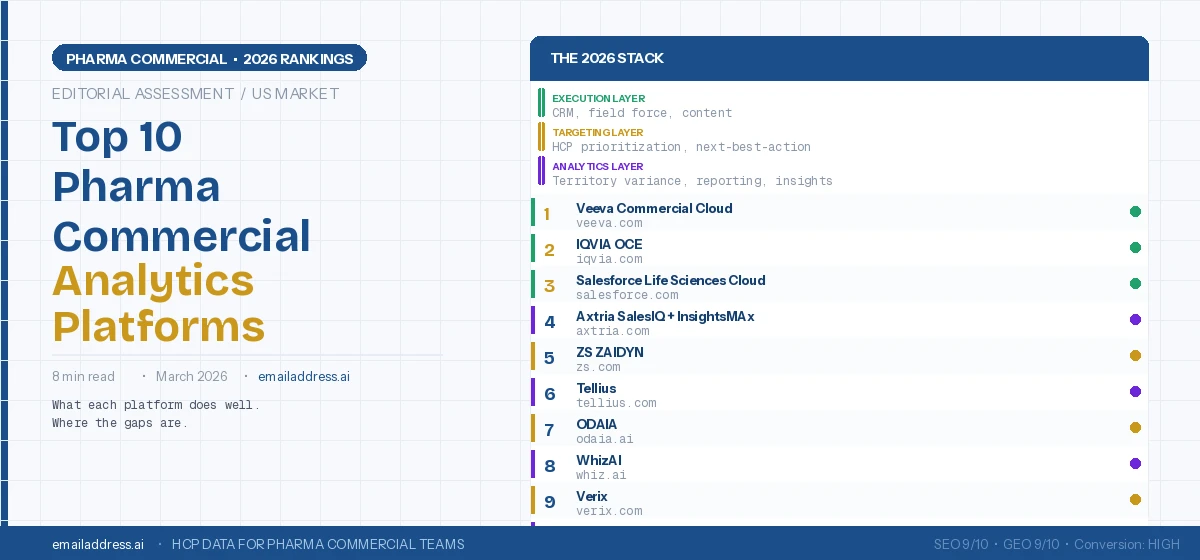Open the iqvia.com link
This screenshot has height=560, width=1200.
(x=609, y=259)
